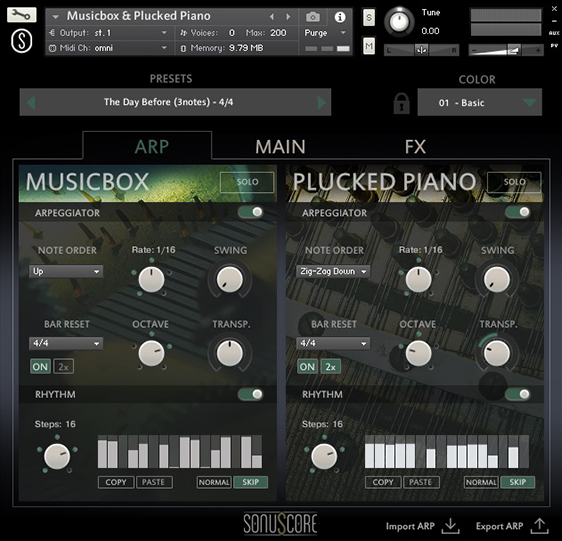The image size is (562, 541).
Task: Click the Export ARP upload icon
Action: click(x=539, y=526)
